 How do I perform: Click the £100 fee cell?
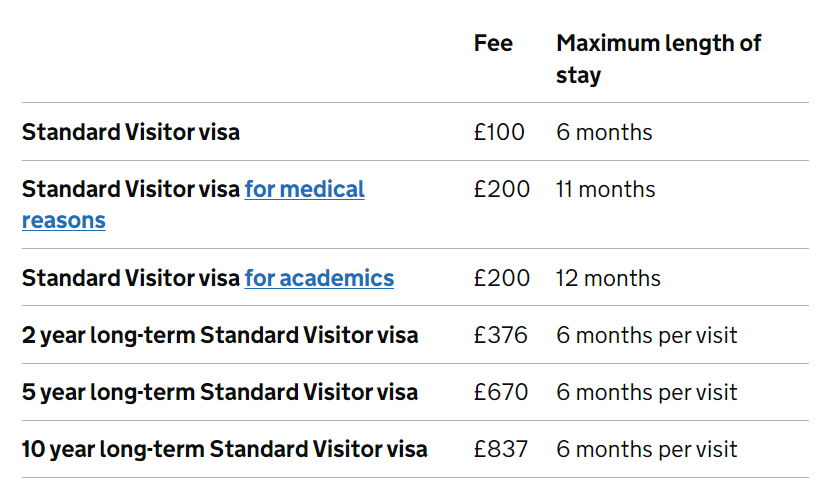point(499,132)
